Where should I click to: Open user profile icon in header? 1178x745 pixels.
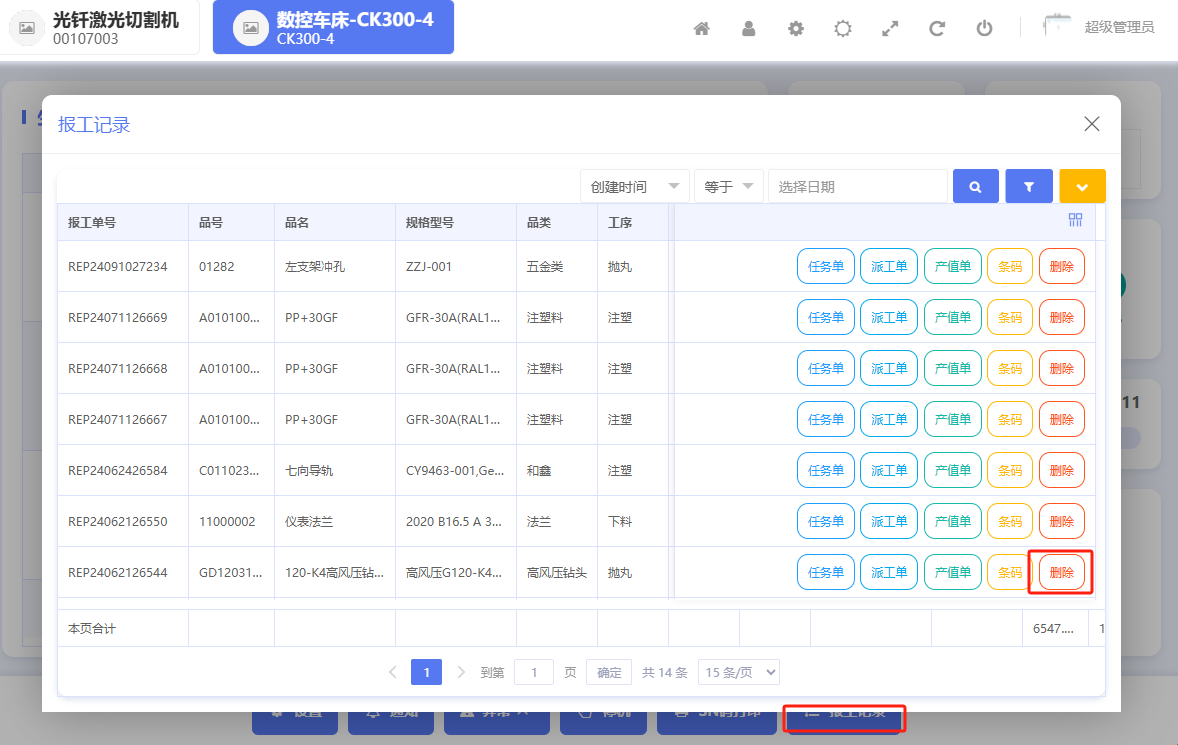point(748,29)
